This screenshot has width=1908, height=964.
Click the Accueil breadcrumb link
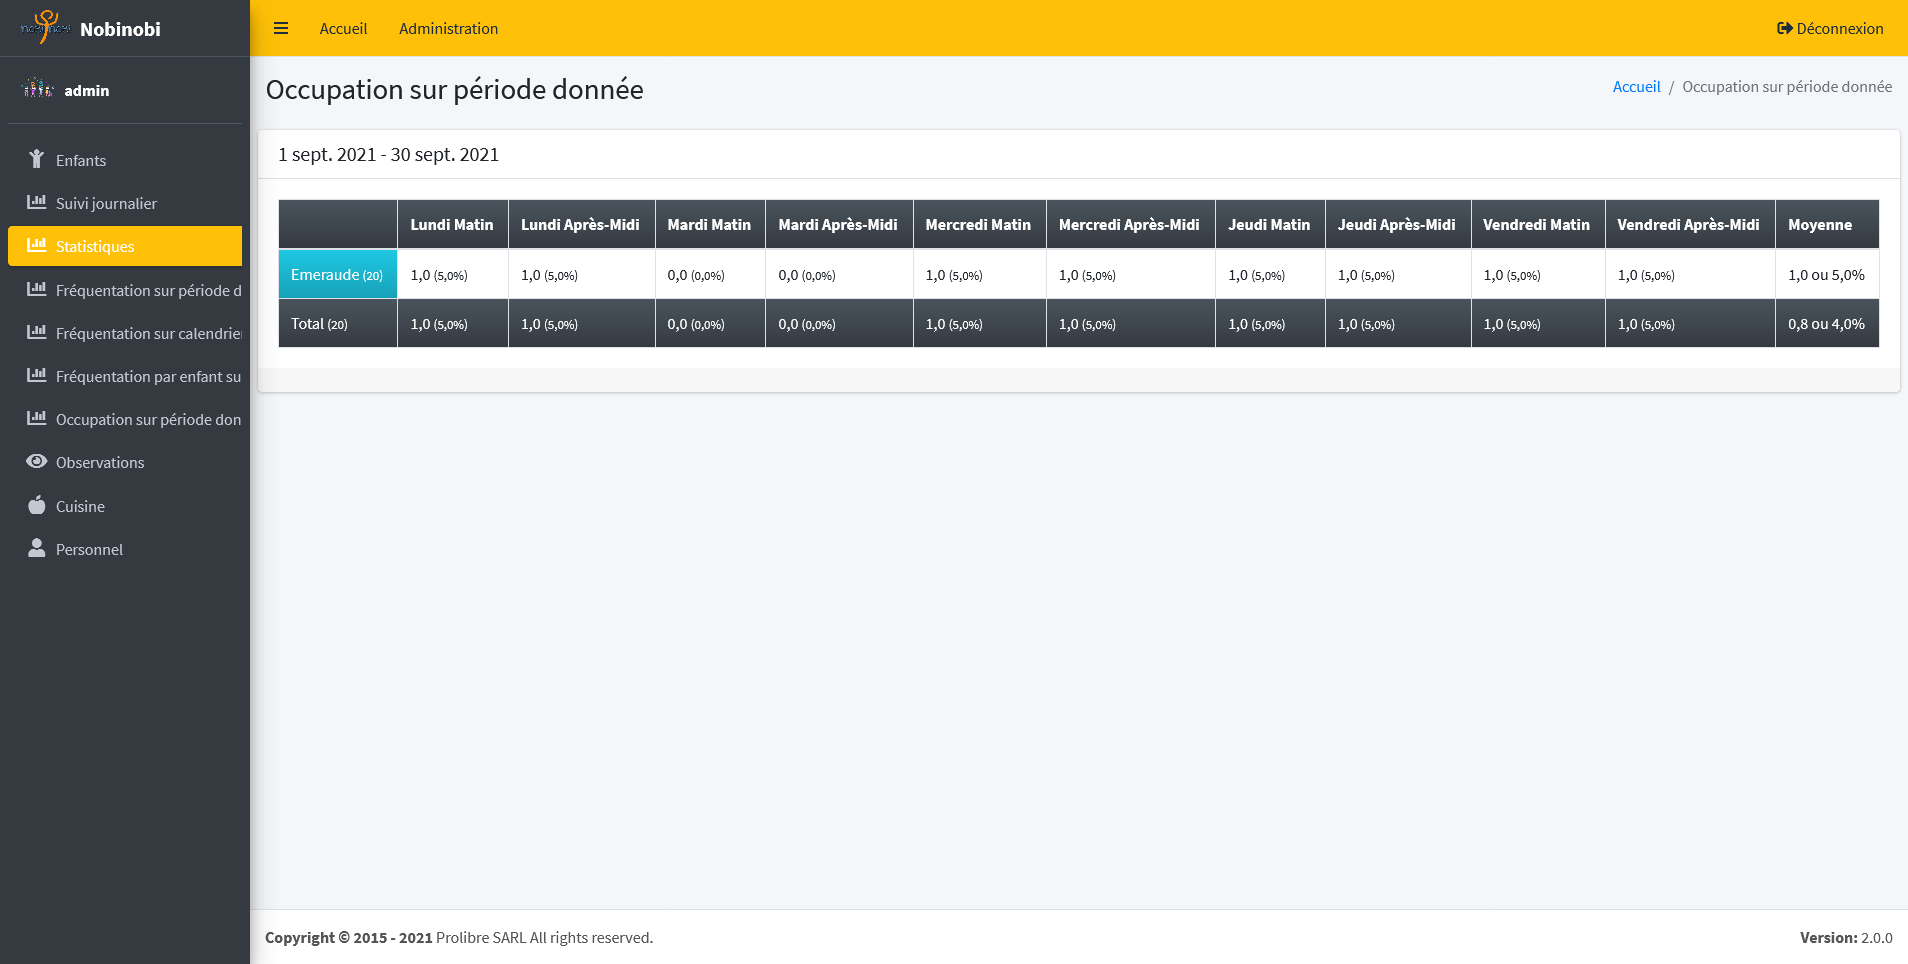pos(1636,86)
